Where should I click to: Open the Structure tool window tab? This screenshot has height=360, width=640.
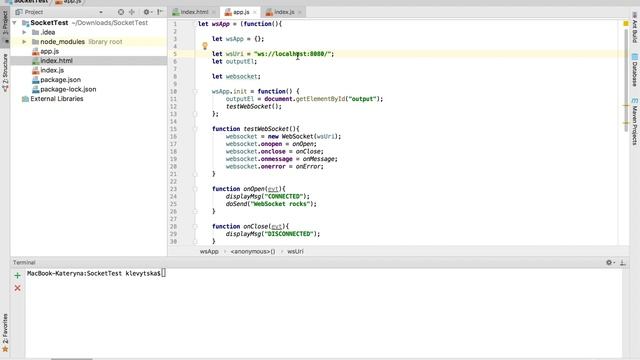point(5,73)
